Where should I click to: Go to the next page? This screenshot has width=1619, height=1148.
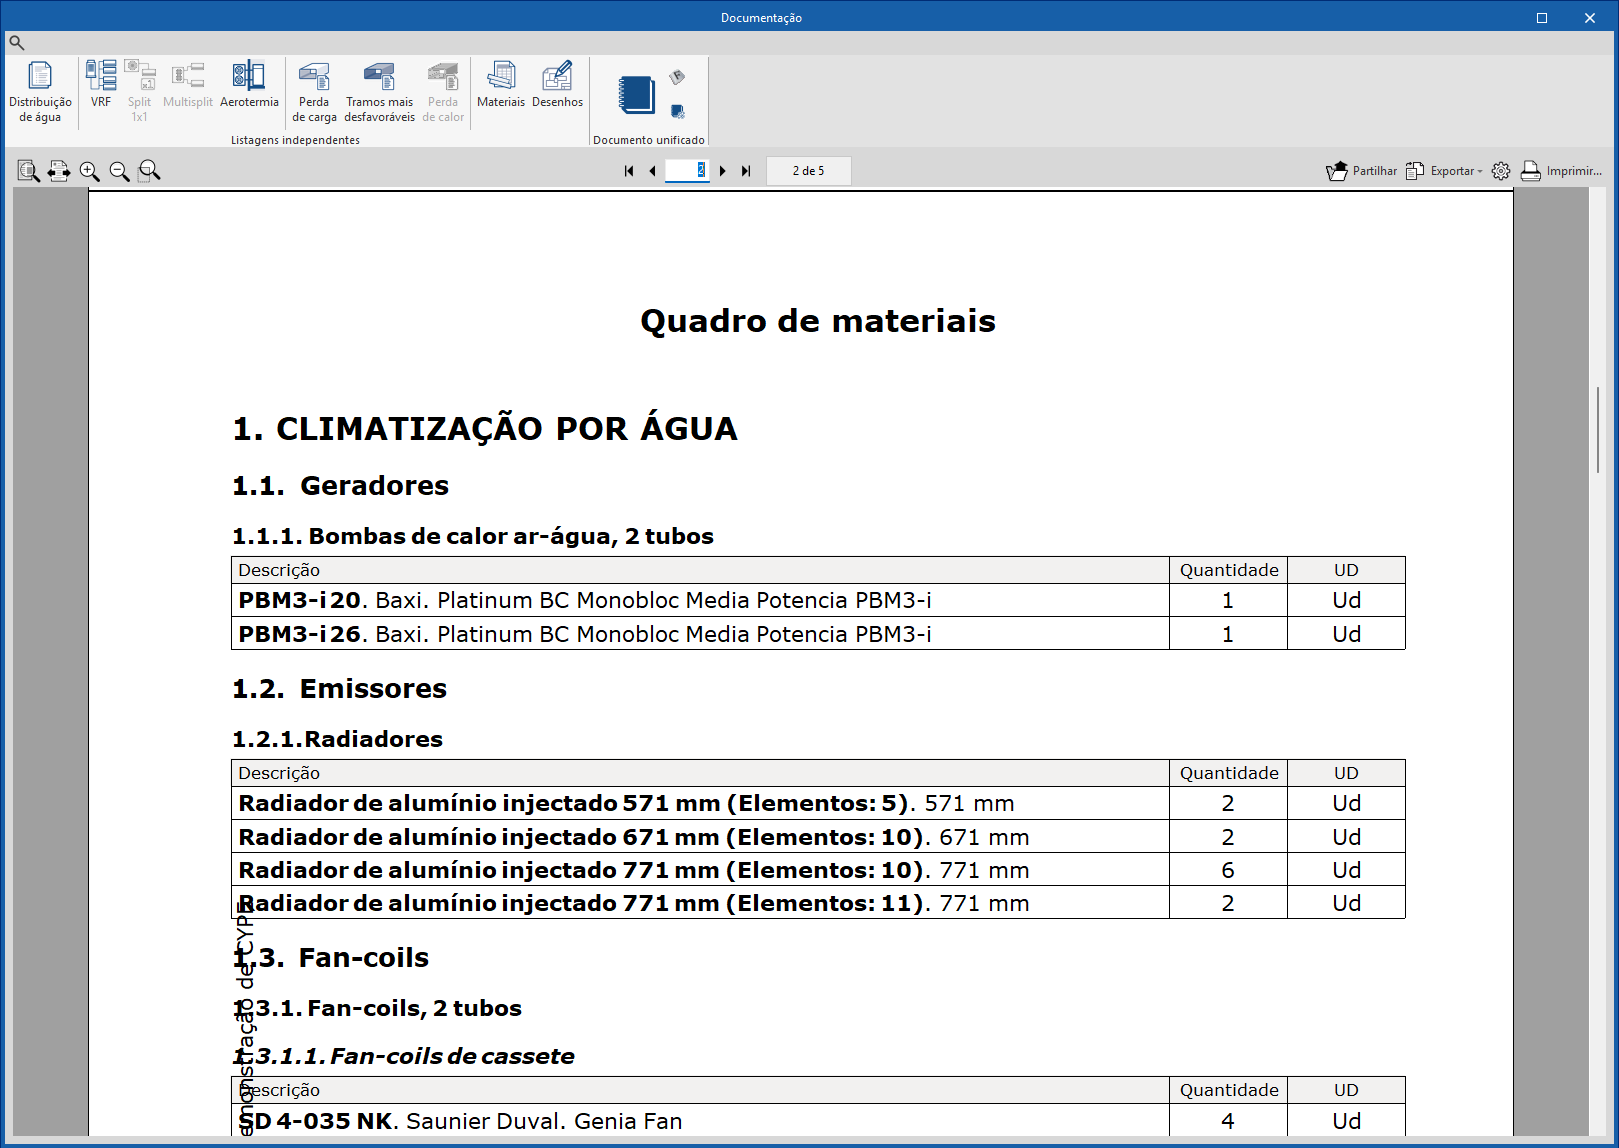[x=723, y=171]
